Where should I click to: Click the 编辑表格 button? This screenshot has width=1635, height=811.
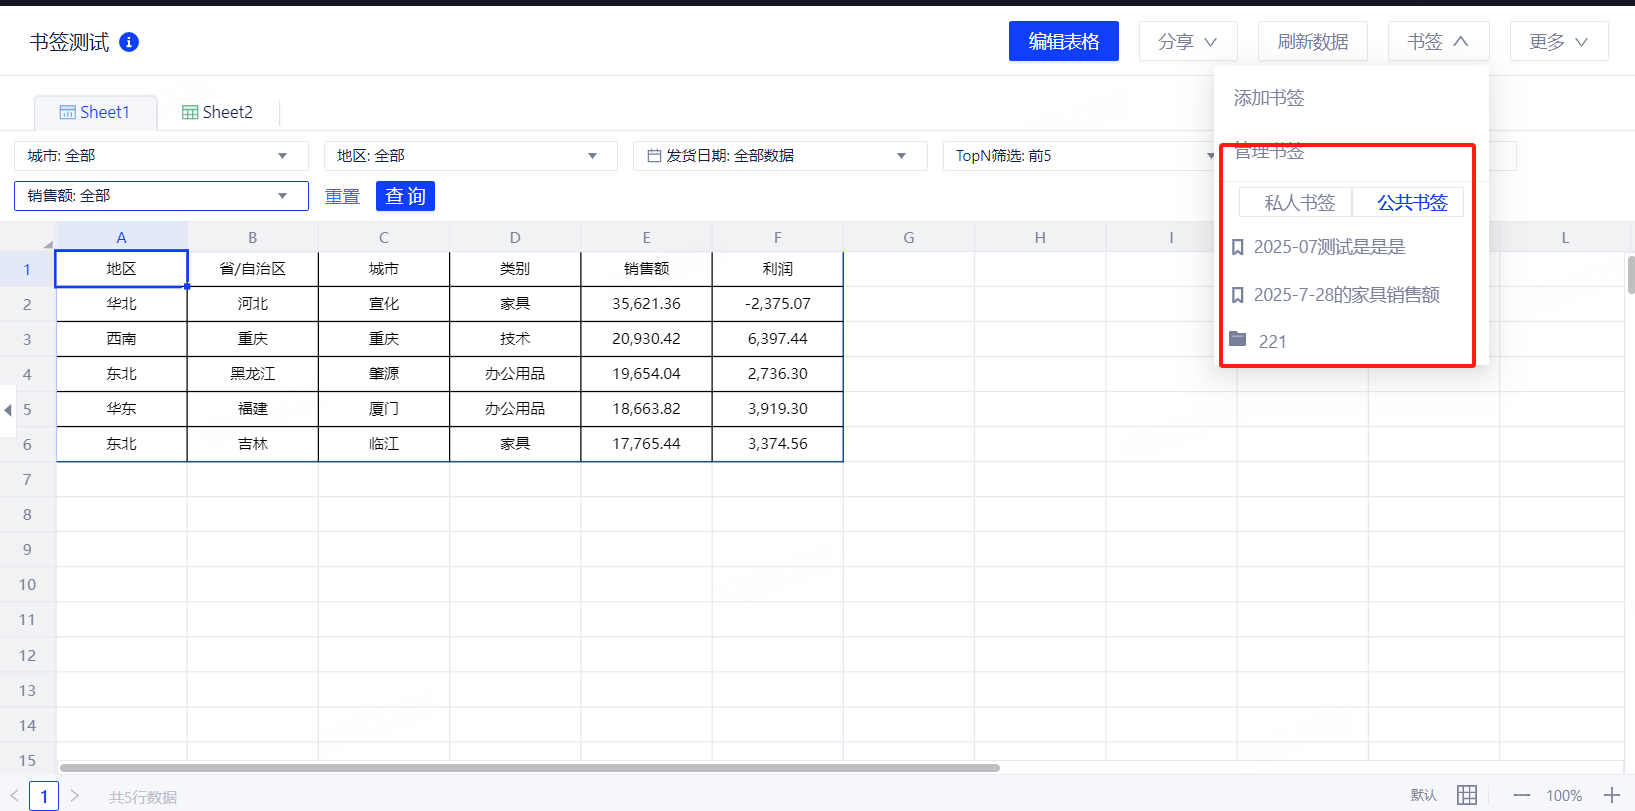click(x=1063, y=41)
